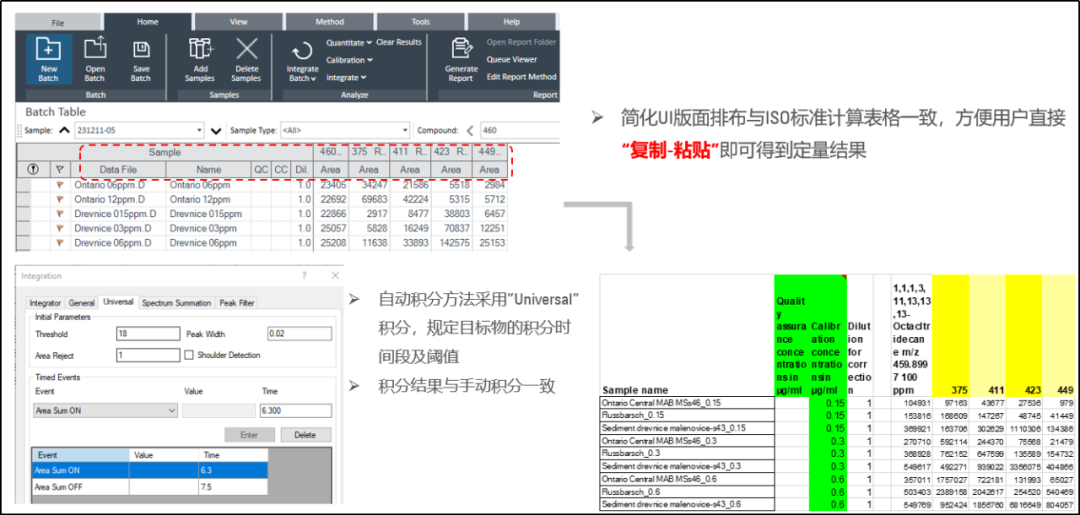1080x516 pixels.
Task: Click Edit Report Method
Action: coord(521,76)
